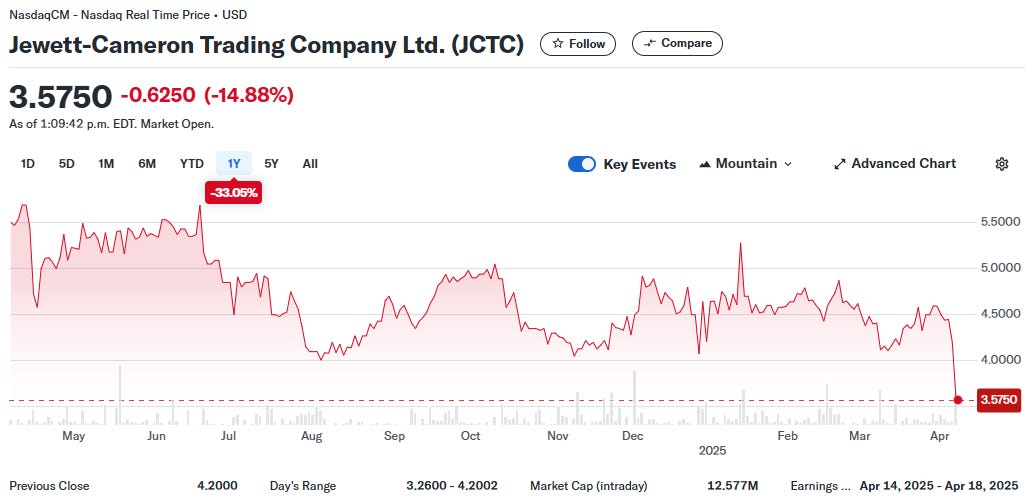Select the 1M range tab
The height and width of the screenshot is (496, 1032).
[x=106, y=164]
